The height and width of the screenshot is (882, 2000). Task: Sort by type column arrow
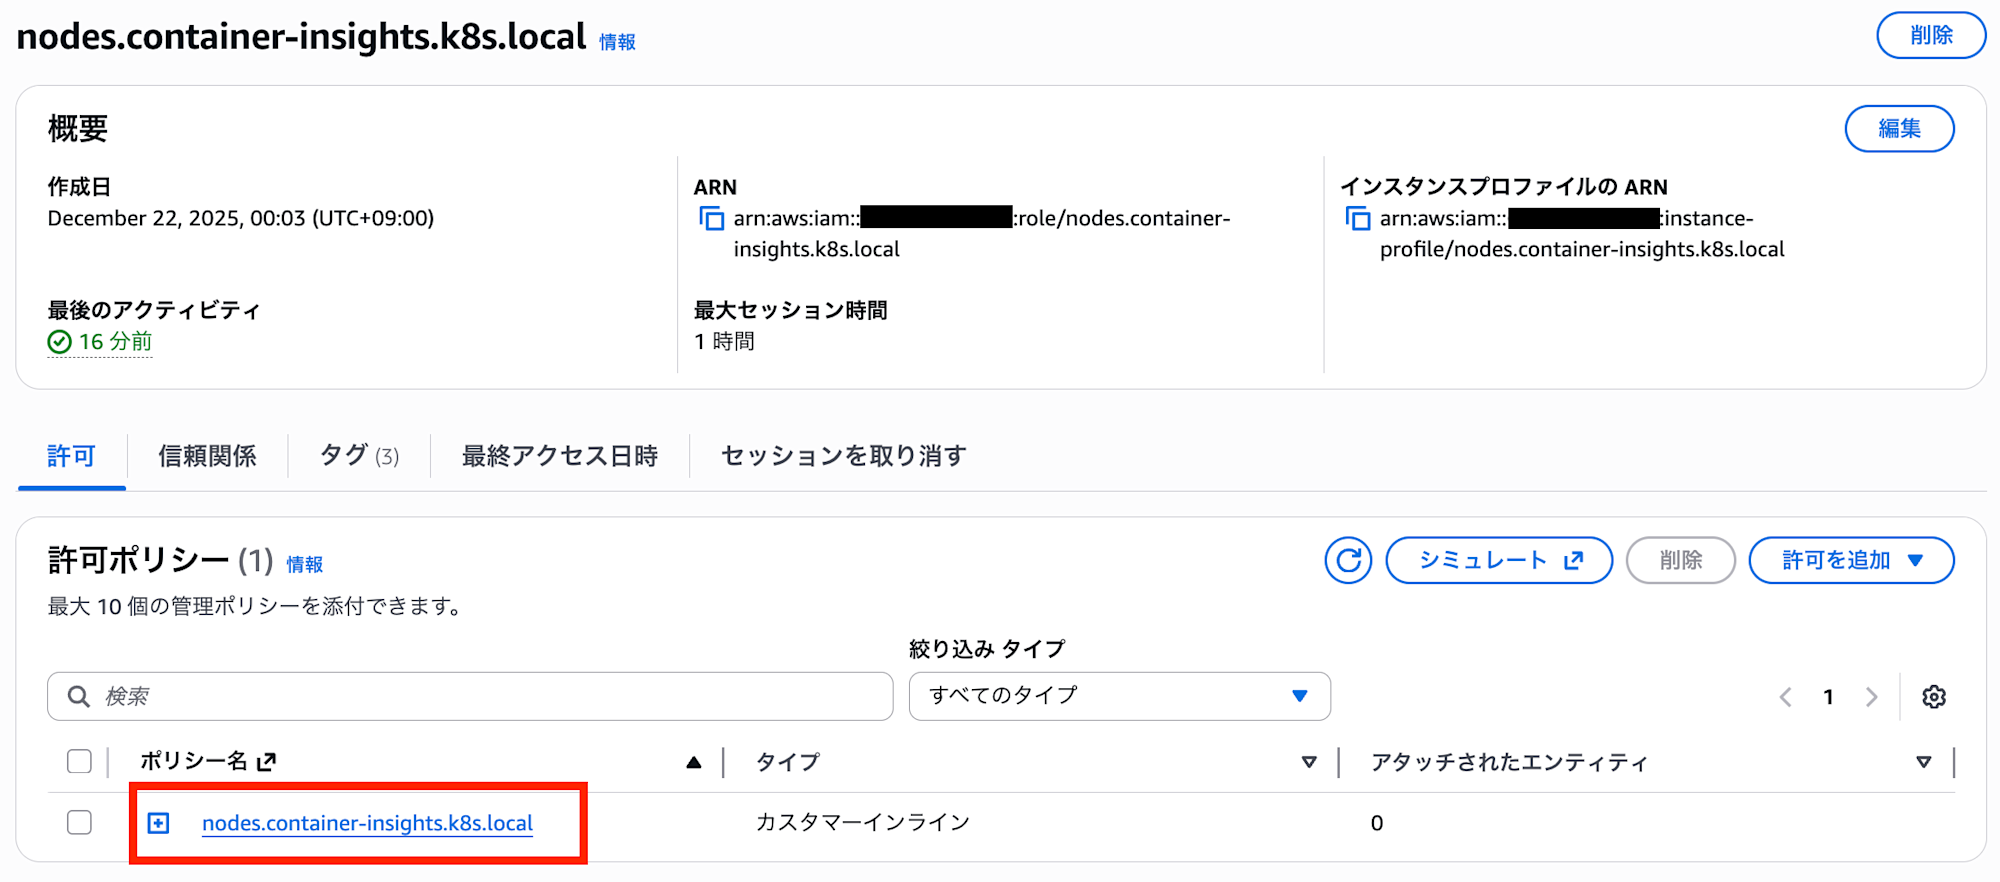1309,763
